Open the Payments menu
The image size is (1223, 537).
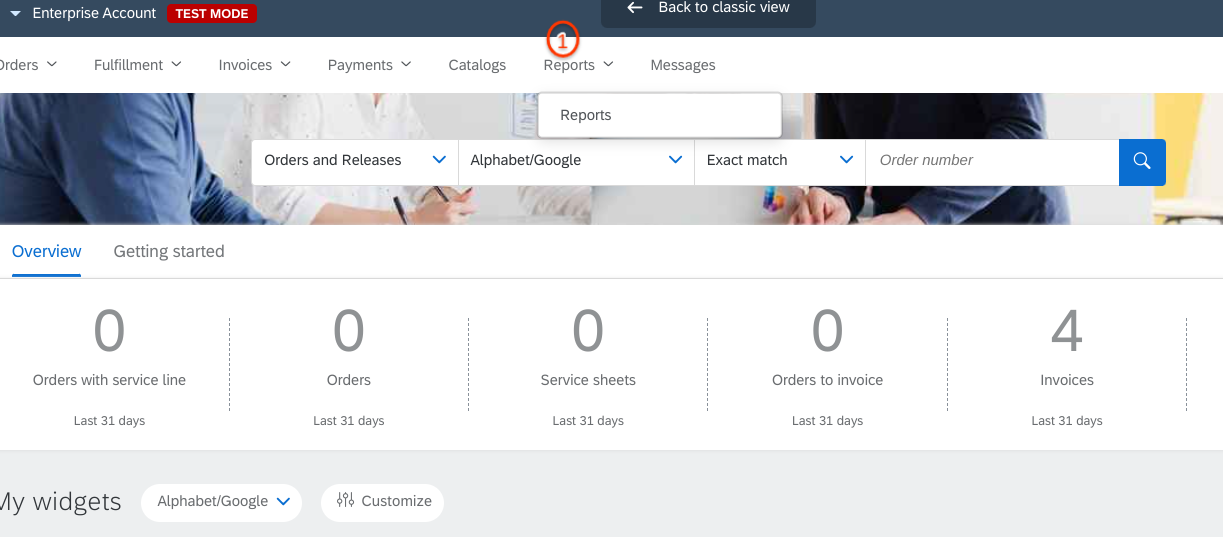click(x=370, y=65)
